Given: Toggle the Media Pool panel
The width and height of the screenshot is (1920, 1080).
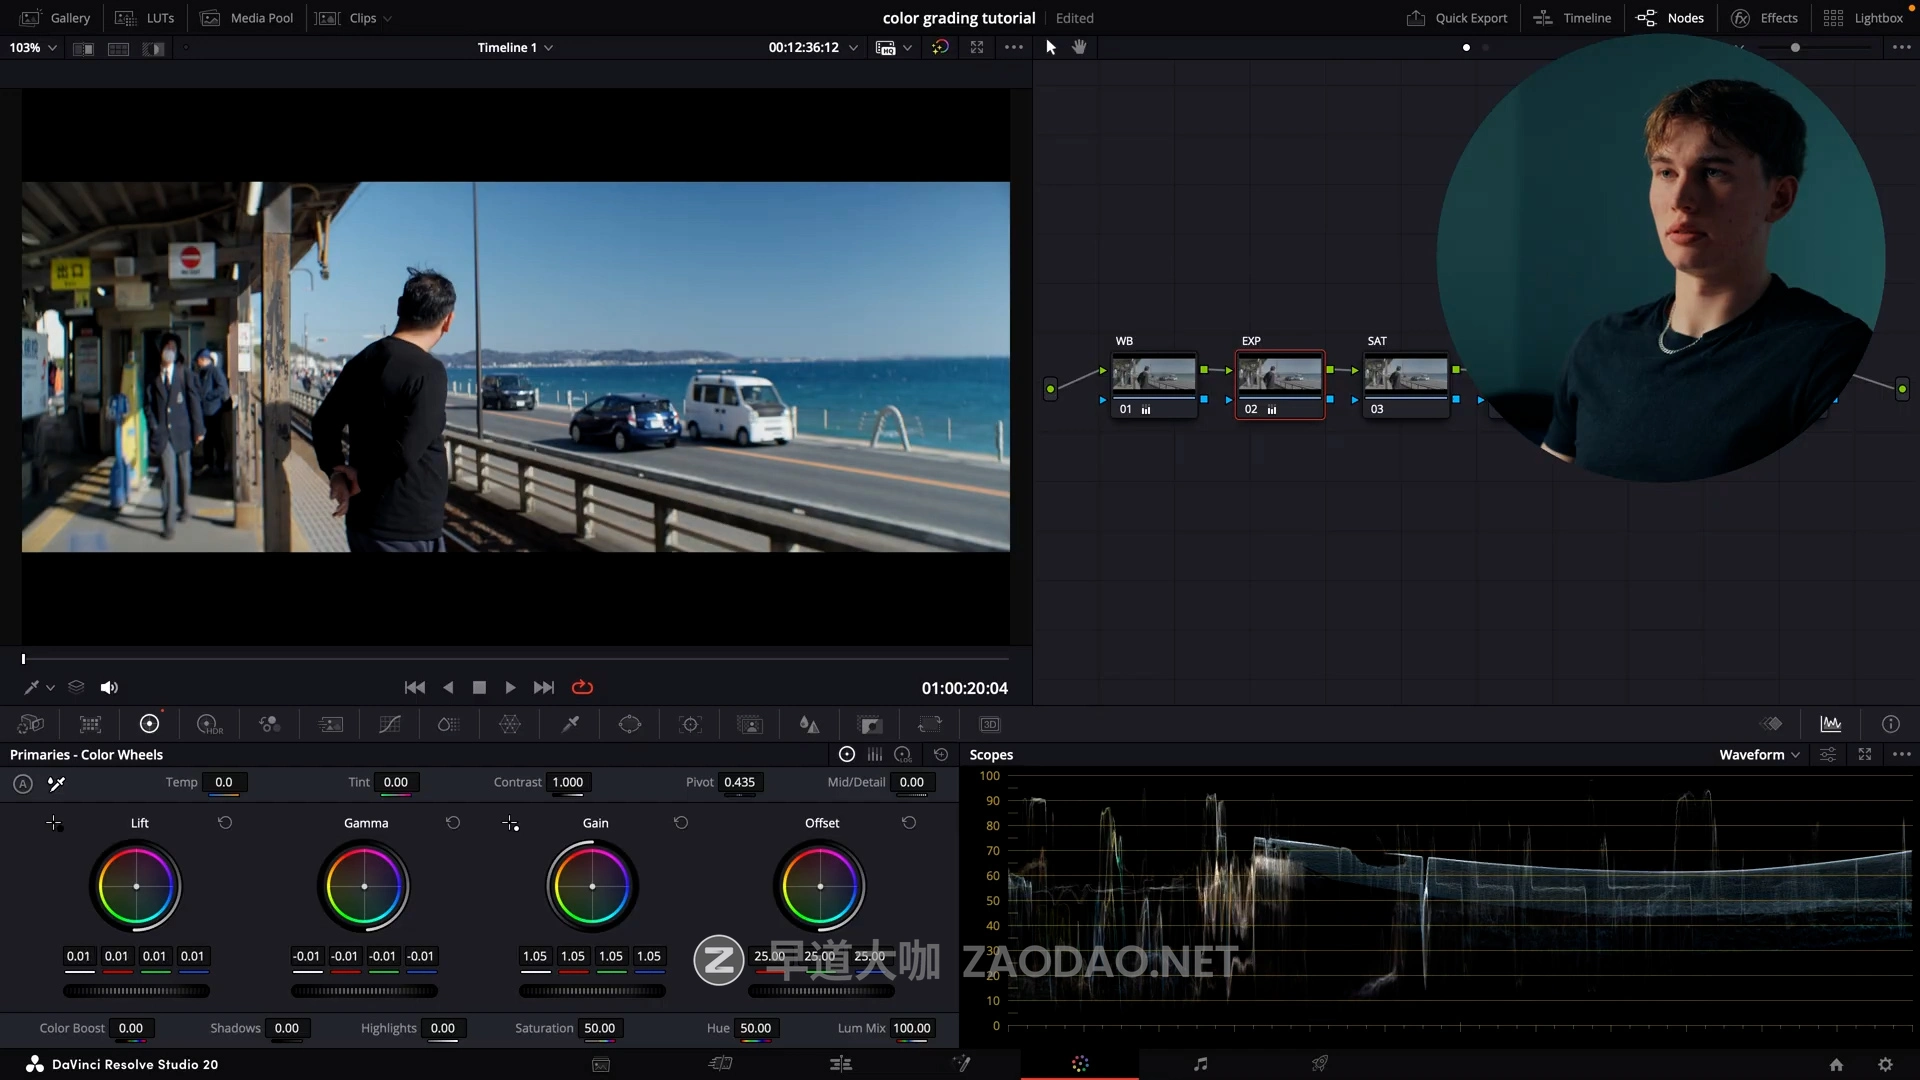Looking at the screenshot, I should 247,18.
